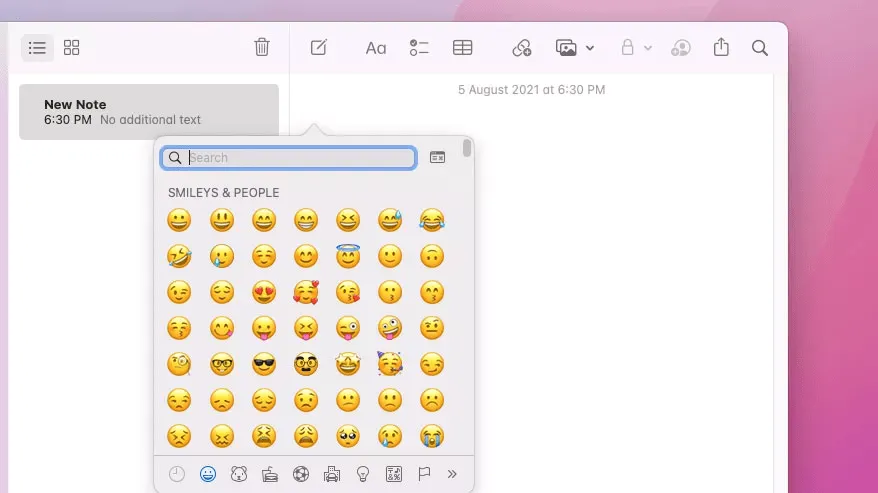Click the magnifying glass search icon in the toolbar
The image size is (878, 493).
click(x=760, y=47)
